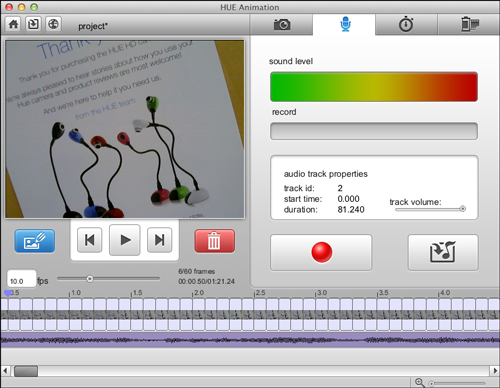Click the 2.5 mark on timeline ruler
This screenshot has height=388, width=500.
260,293
